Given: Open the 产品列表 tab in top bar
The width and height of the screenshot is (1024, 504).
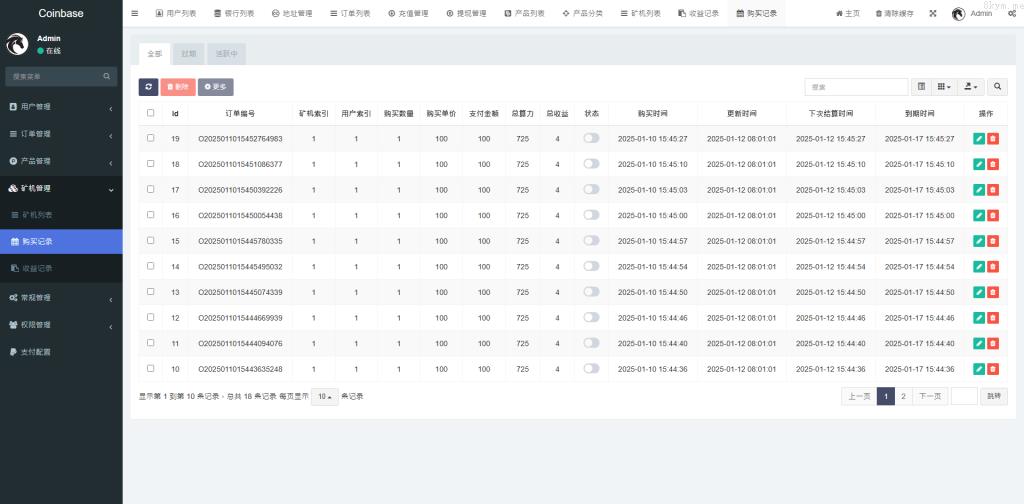Looking at the screenshot, I should pyautogui.click(x=525, y=14).
